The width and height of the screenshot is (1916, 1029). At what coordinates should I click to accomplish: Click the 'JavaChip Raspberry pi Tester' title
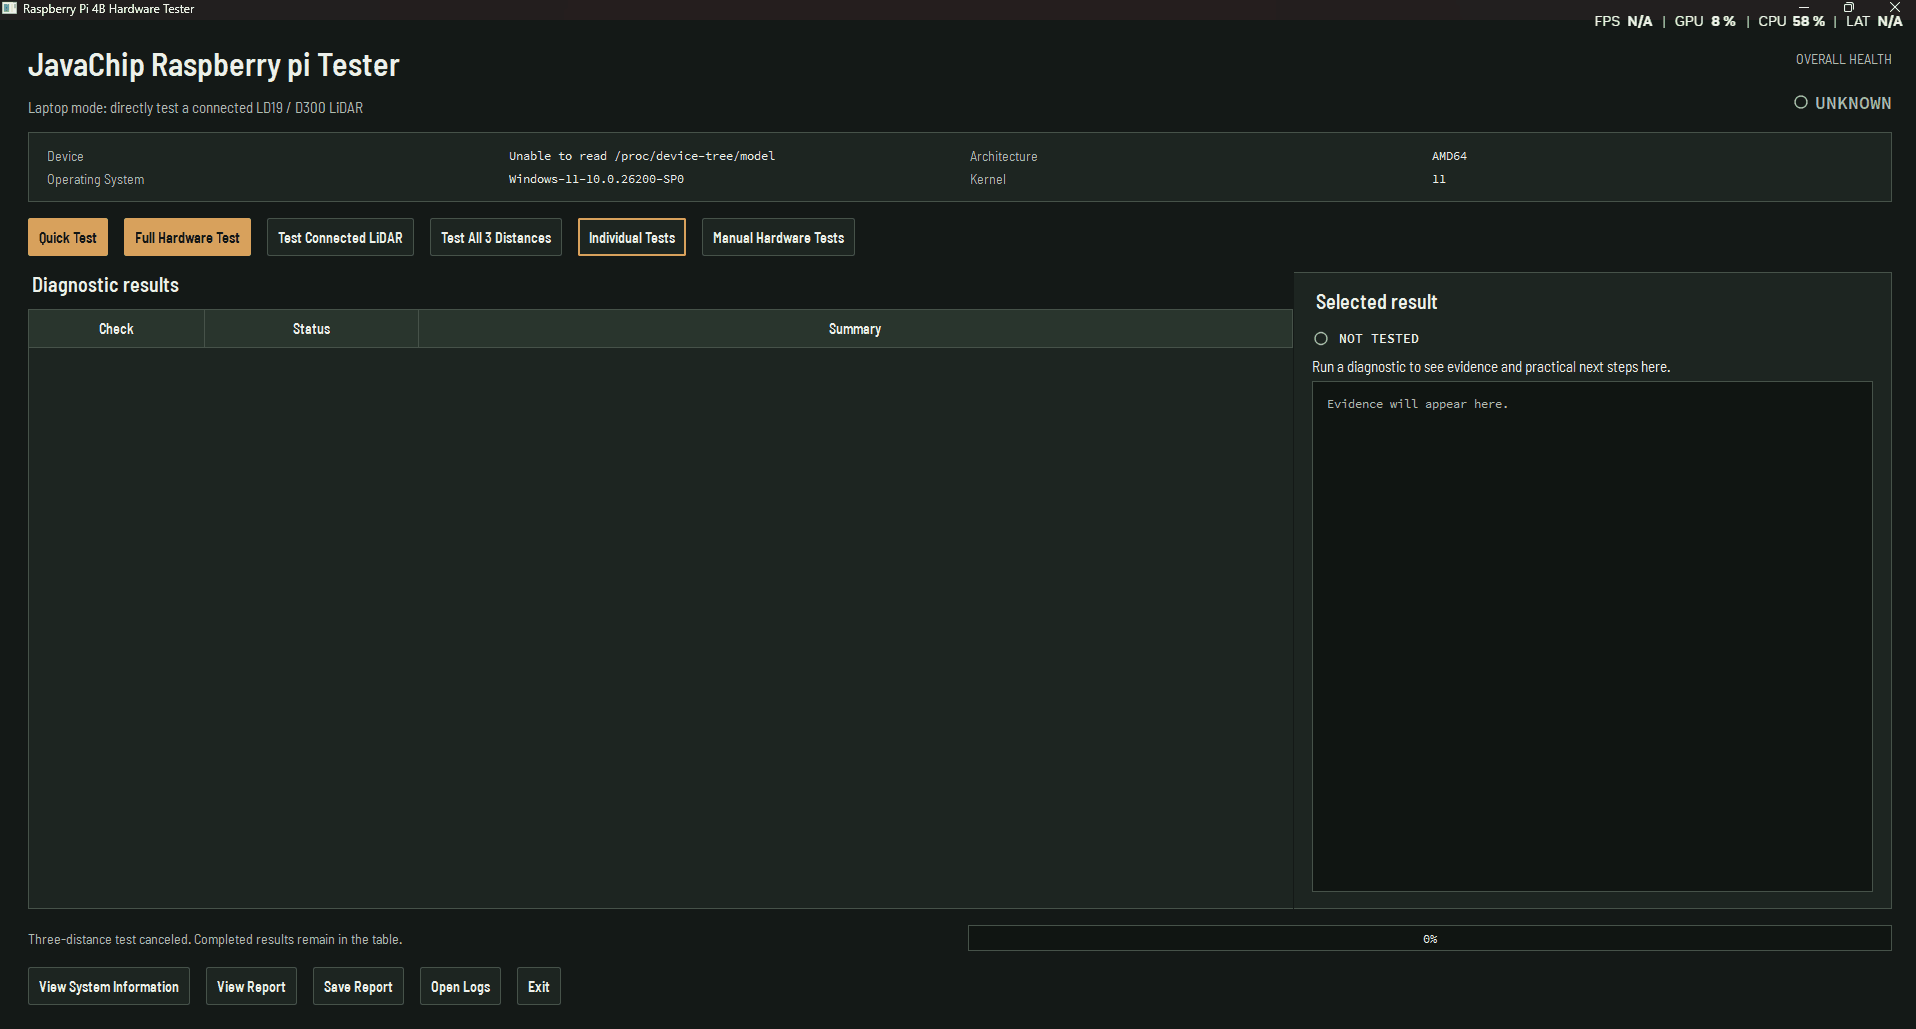coord(213,65)
